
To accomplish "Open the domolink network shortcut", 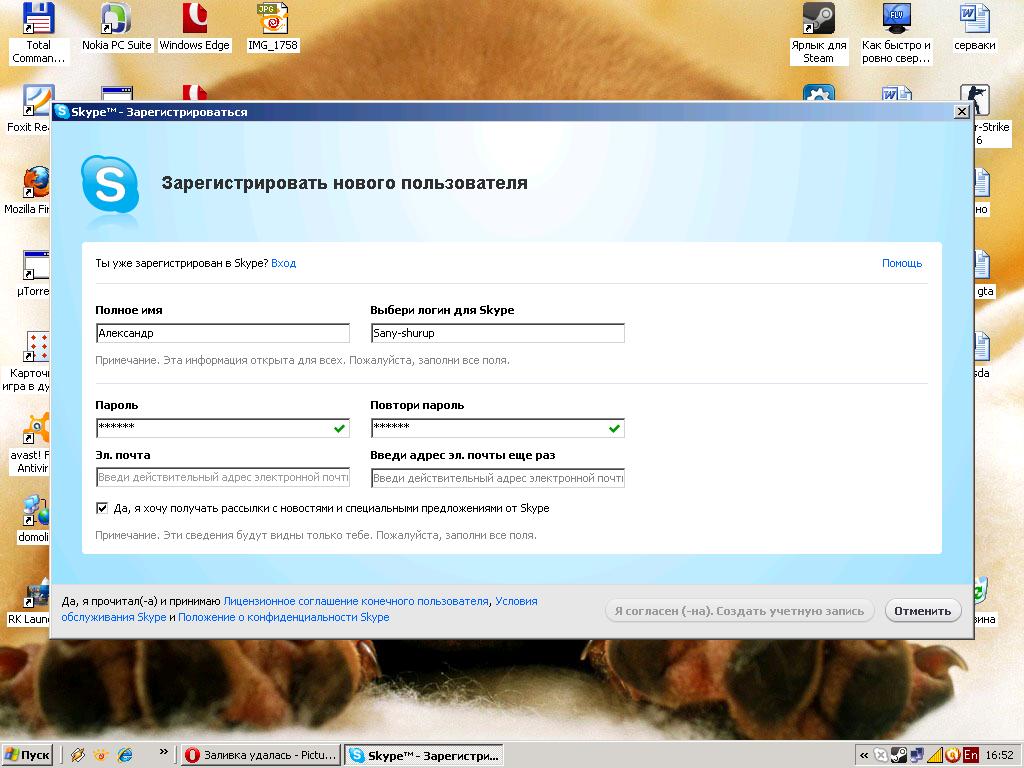I will pyautogui.click(x=34, y=519).
